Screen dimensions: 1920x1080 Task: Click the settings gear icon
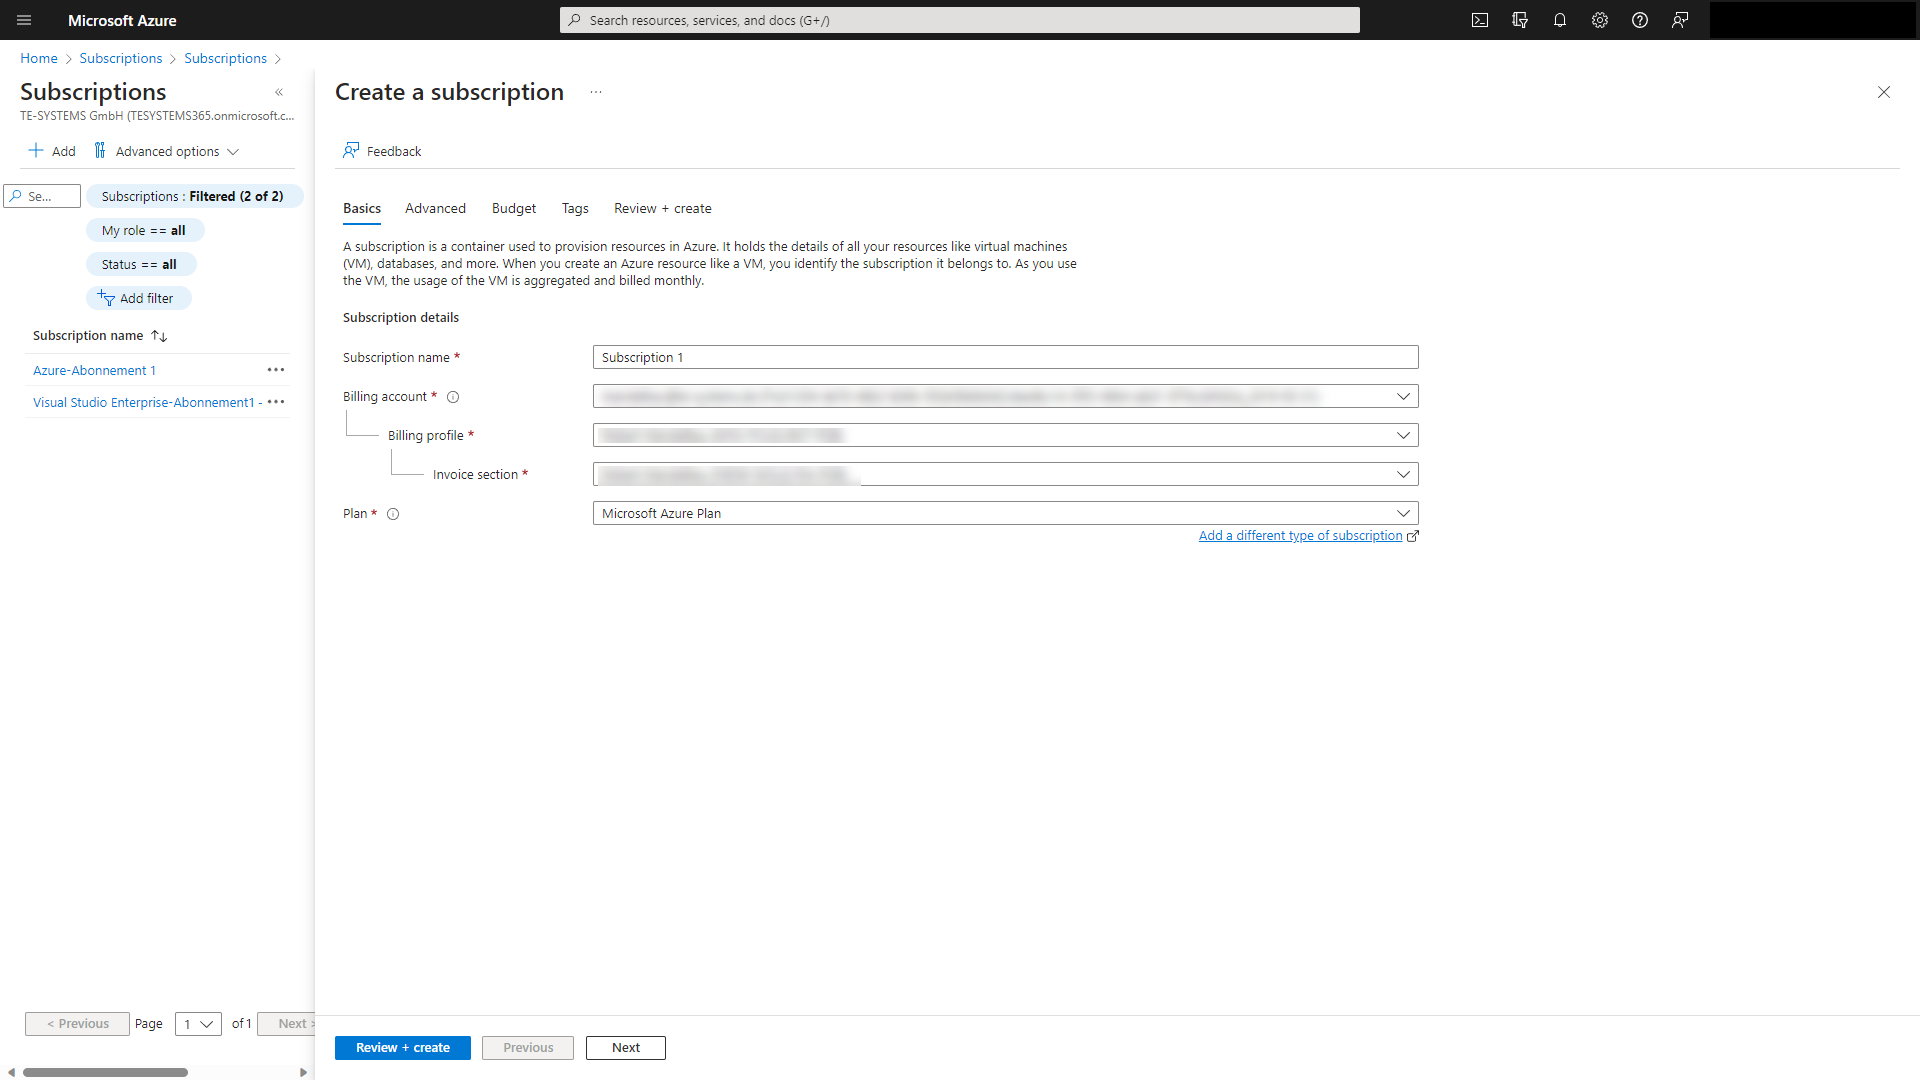(x=1598, y=20)
